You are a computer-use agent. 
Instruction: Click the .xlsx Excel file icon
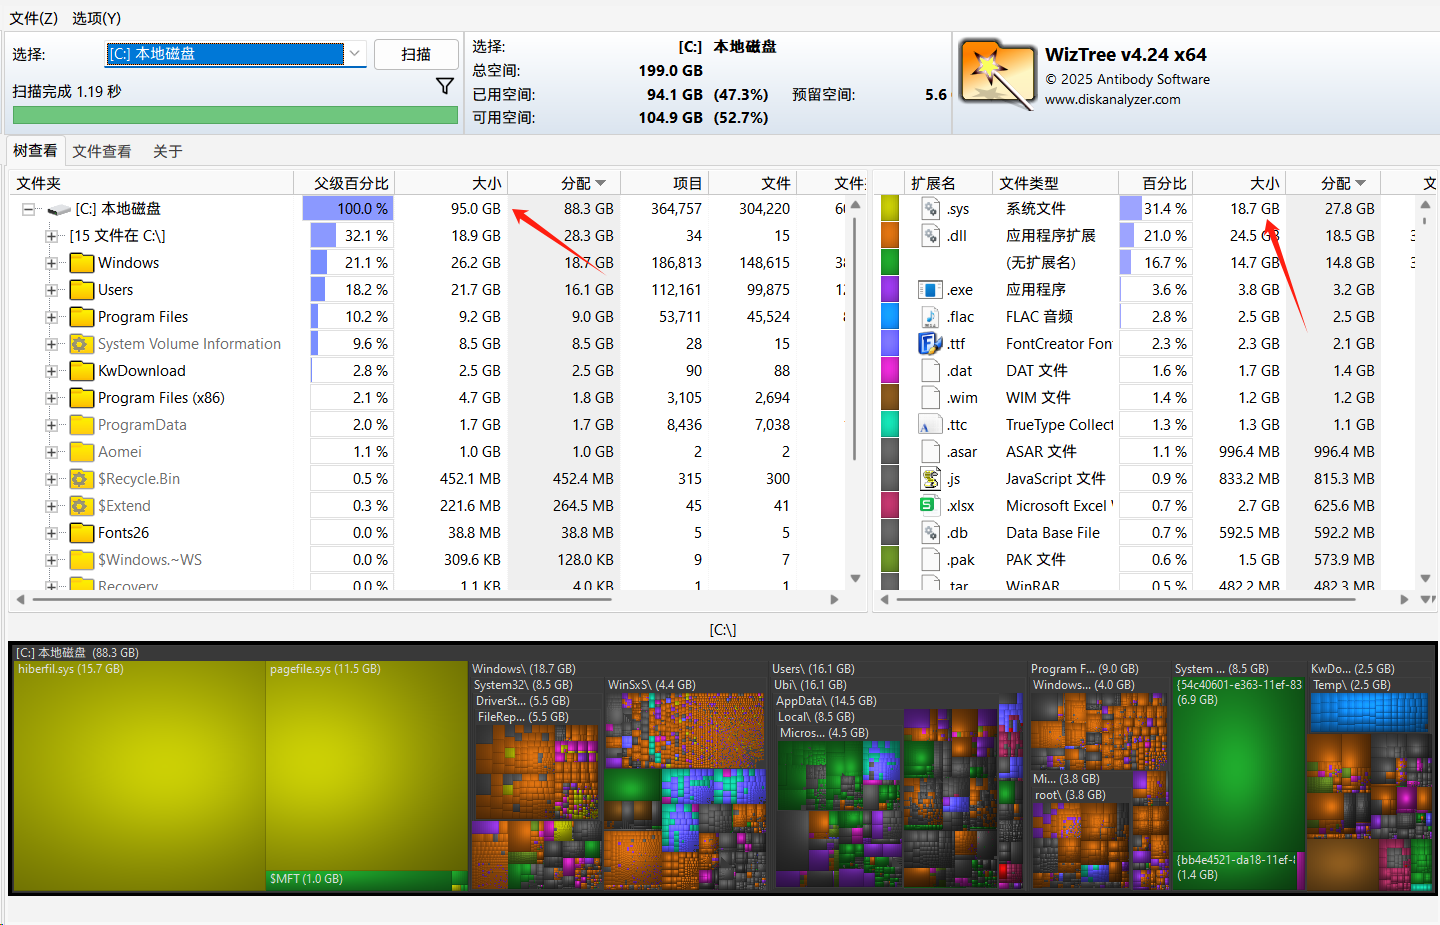[x=930, y=506]
